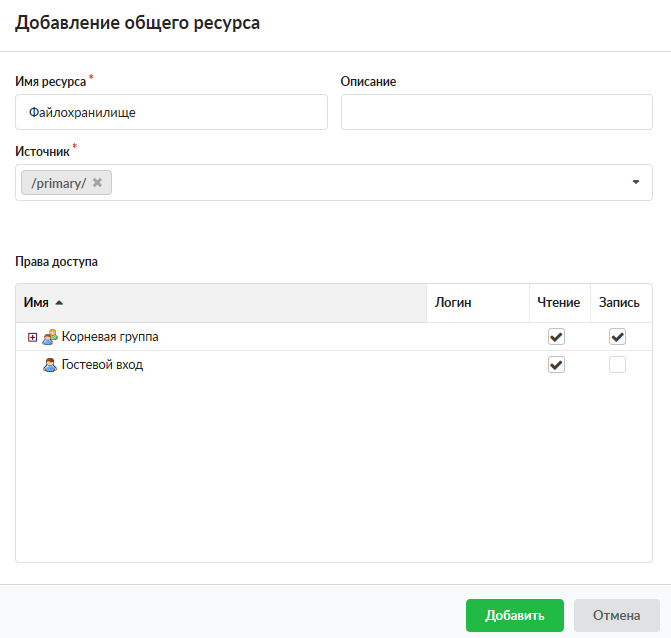Image resolution: width=671 pixels, height=638 pixels.
Task: Select the Гостевой вход row label
Action: (x=102, y=365)
